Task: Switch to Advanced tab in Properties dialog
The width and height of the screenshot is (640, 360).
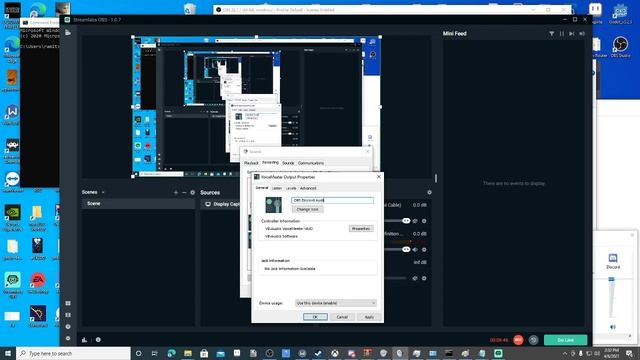Action: click(308, 188)
